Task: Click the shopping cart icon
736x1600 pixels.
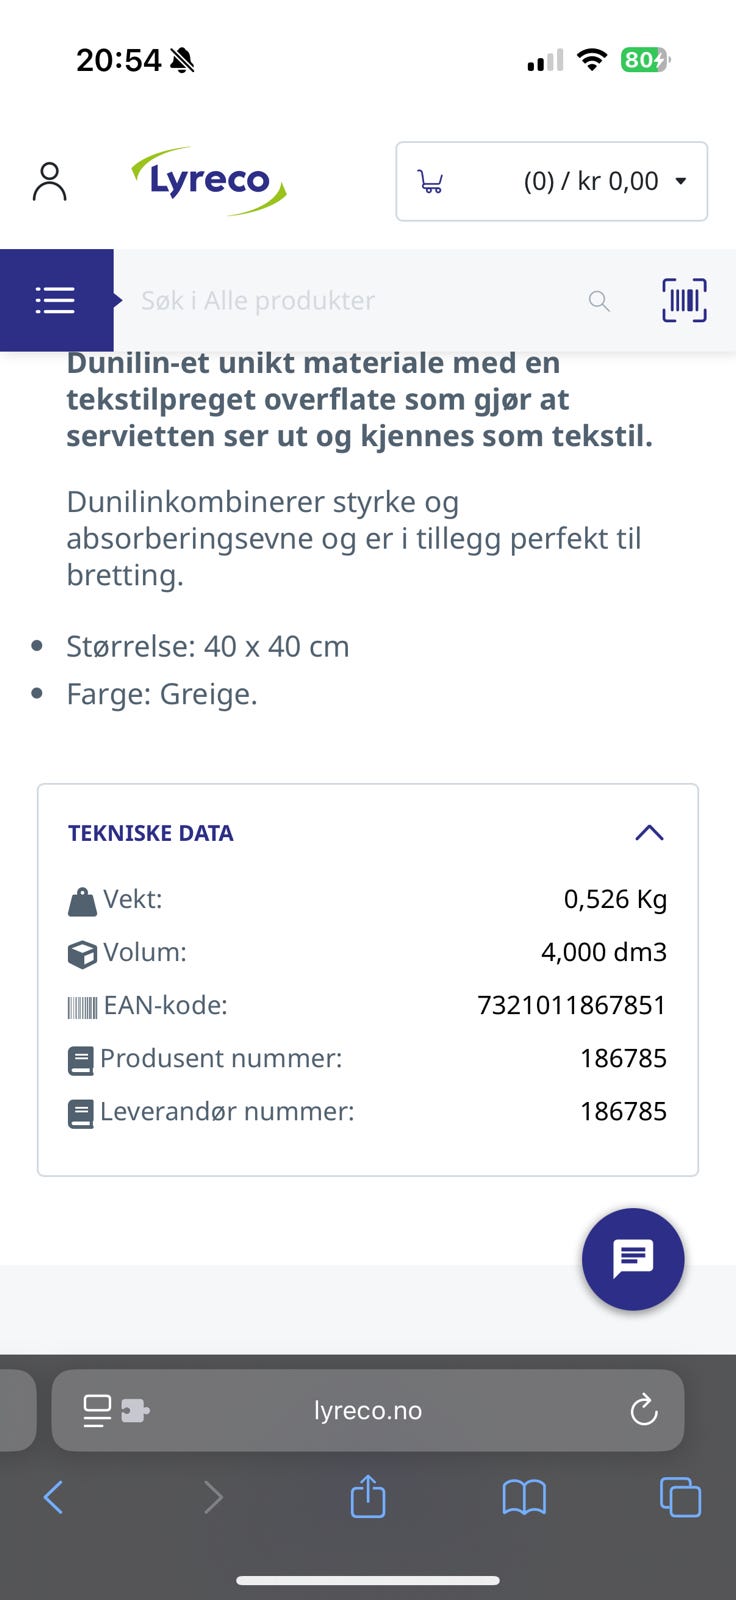Action: [x=430, y=182]
